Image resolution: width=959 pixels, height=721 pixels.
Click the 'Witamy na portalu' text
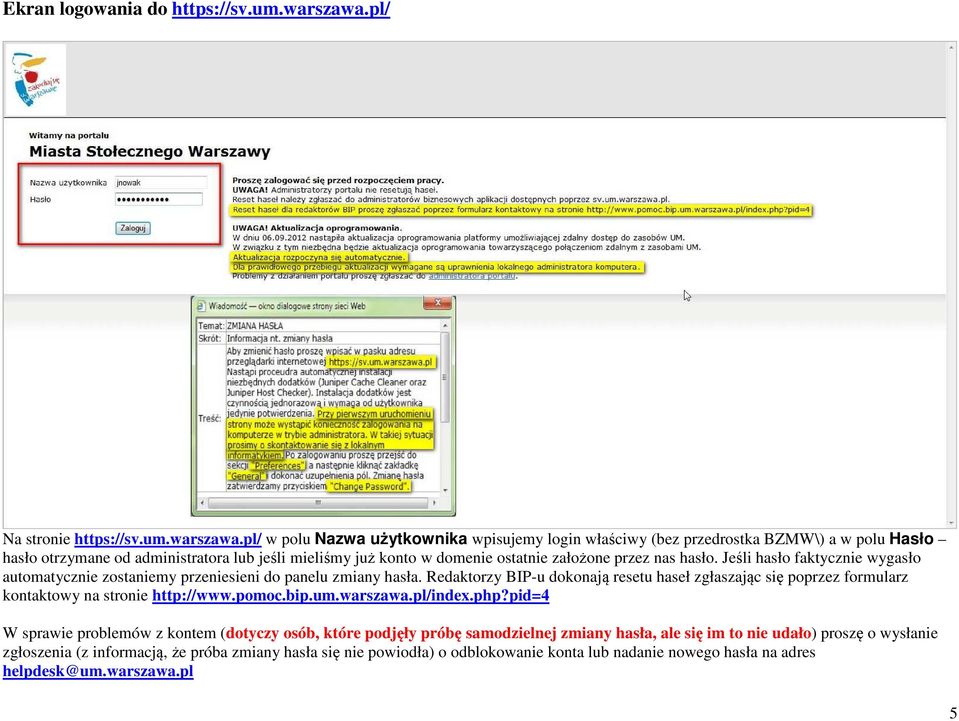69,135
